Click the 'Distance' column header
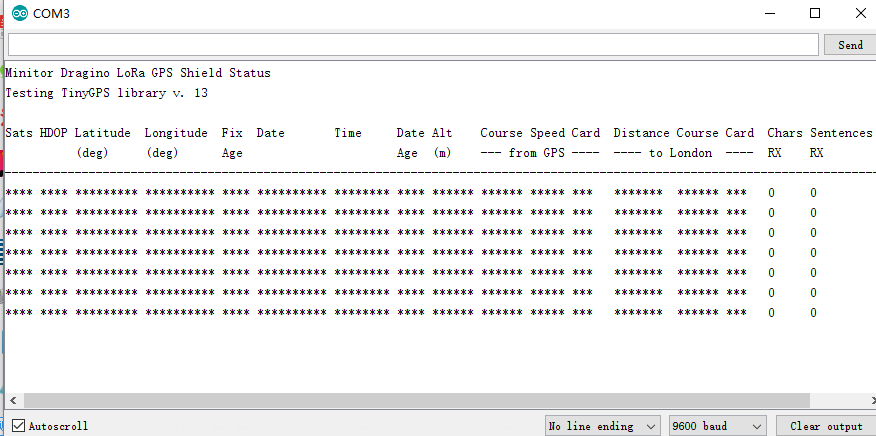The width and height of the screenshot is (876, 436). click(641, 133)
